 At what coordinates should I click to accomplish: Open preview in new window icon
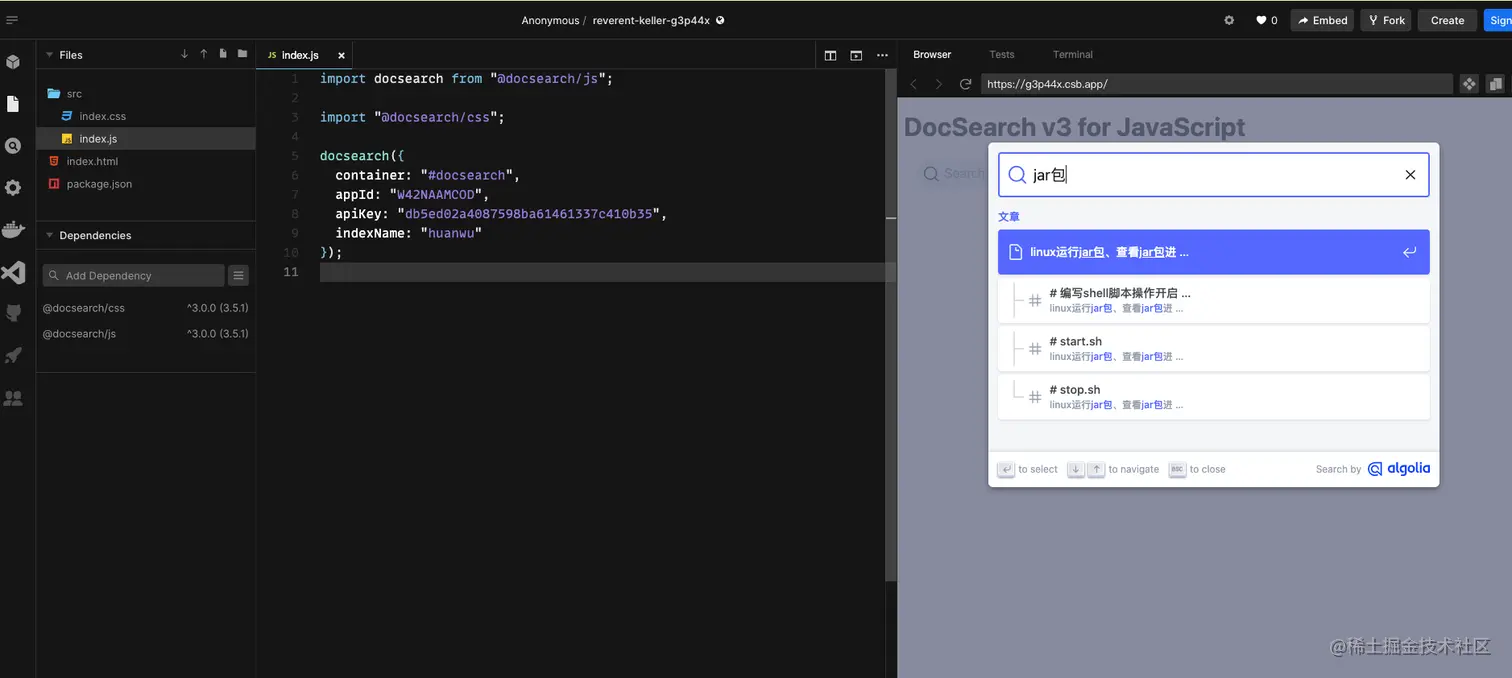point(1496,84)
